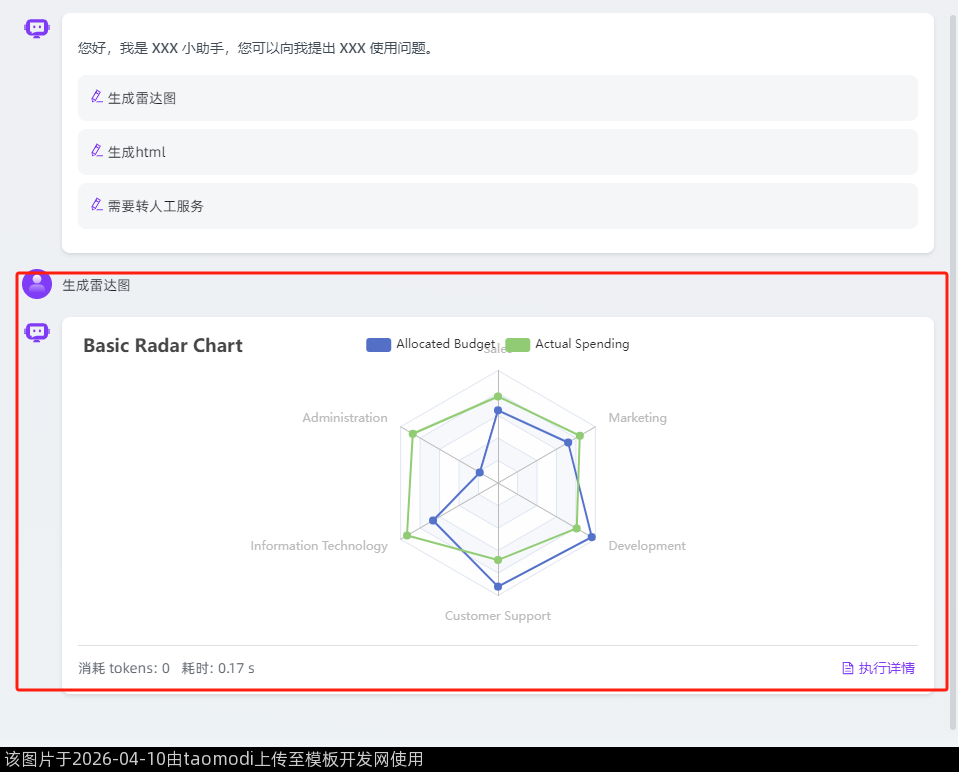The image size is (959, 772).
Task: Click the blue Allocated Budget color swatch
Action: point(378,345)
